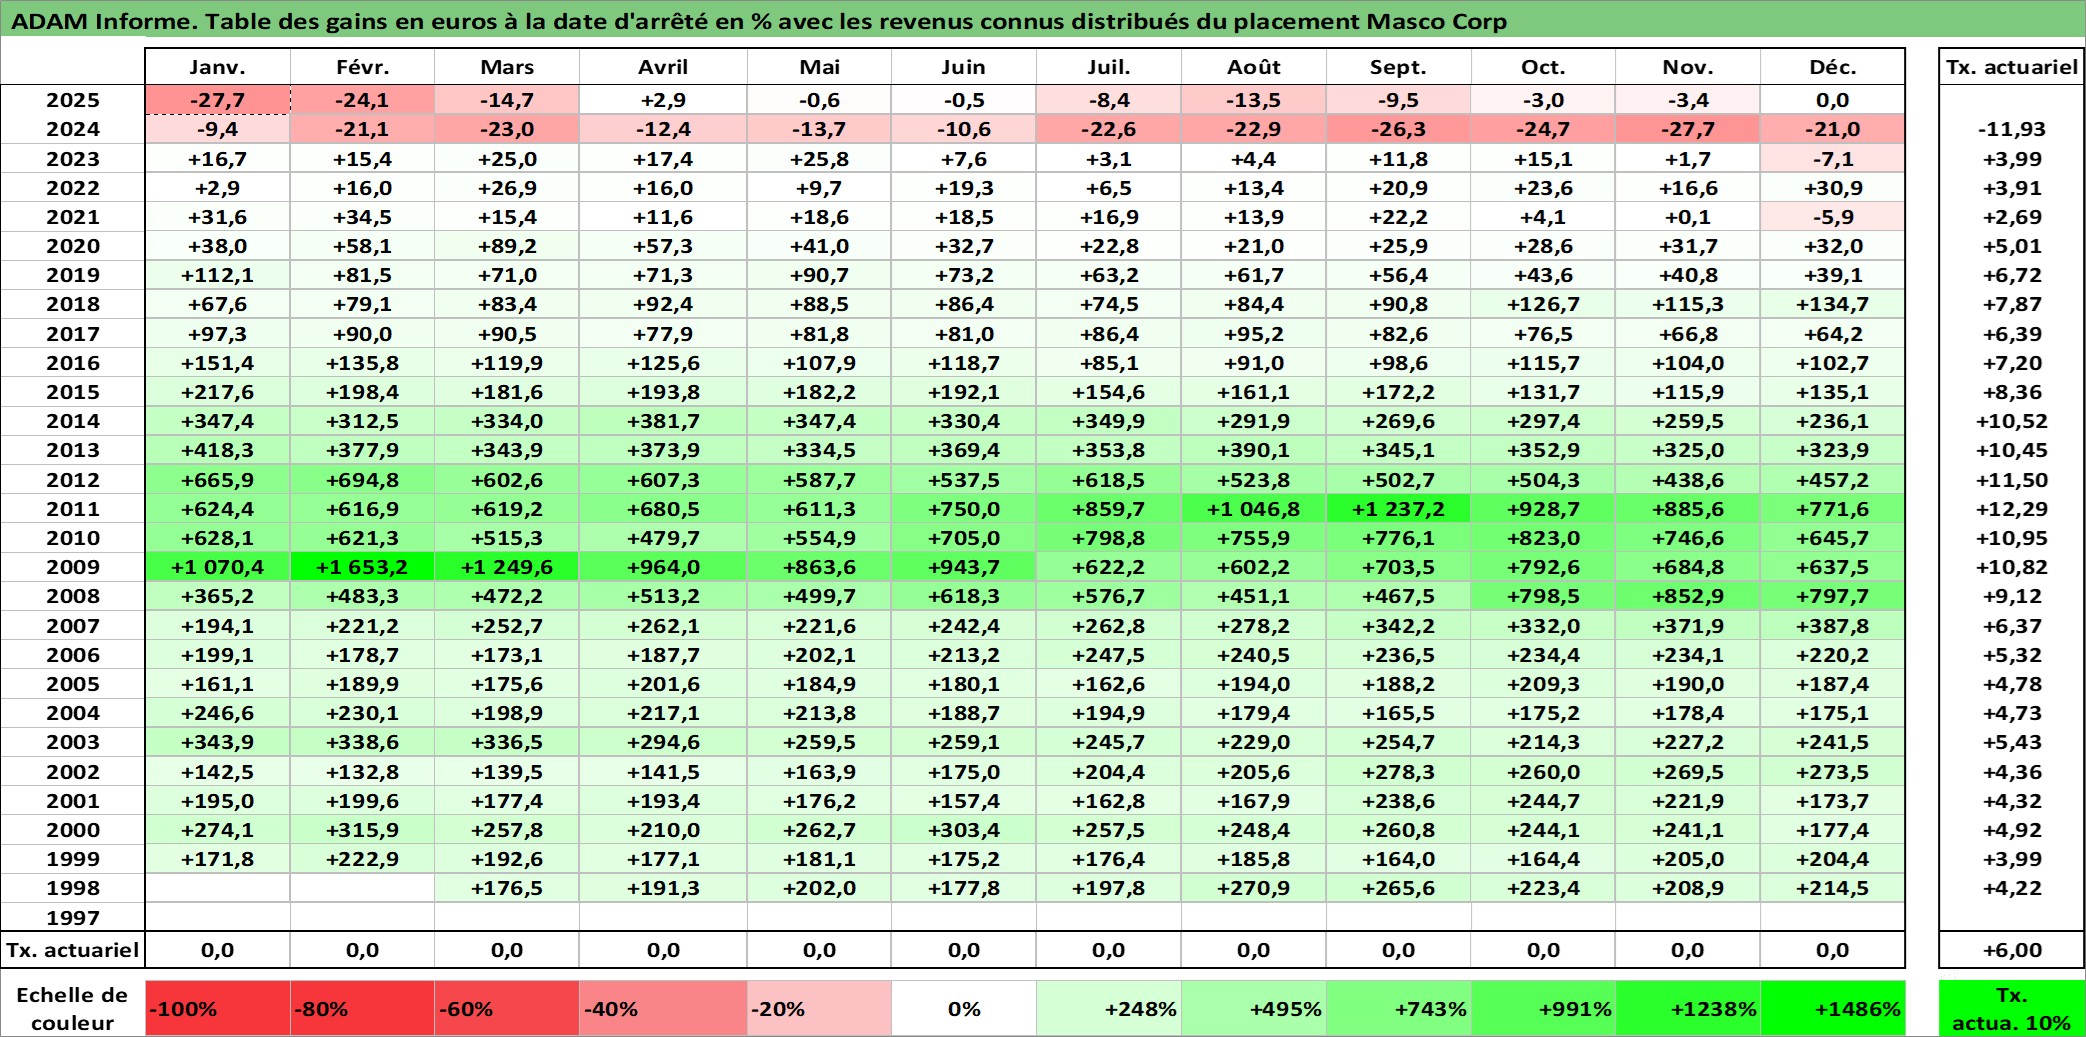Click the 2008 Nov. value +852,9
The width and height of the screenshot is (2086, 1037).
1688,596
